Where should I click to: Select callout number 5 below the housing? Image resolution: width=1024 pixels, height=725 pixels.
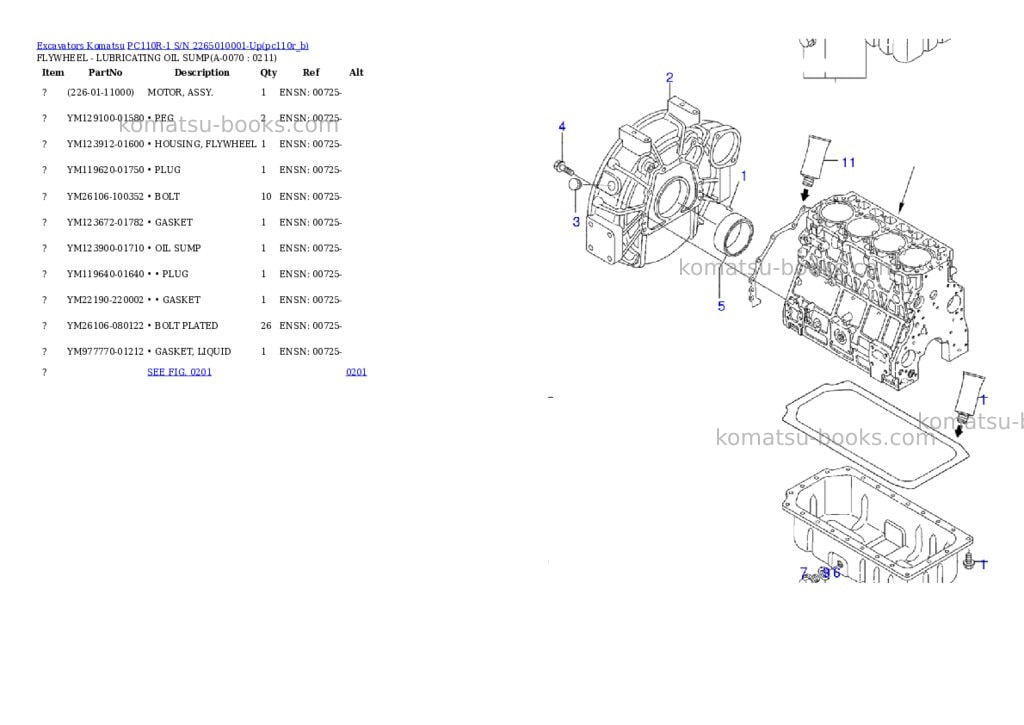[x=721, y=306]
